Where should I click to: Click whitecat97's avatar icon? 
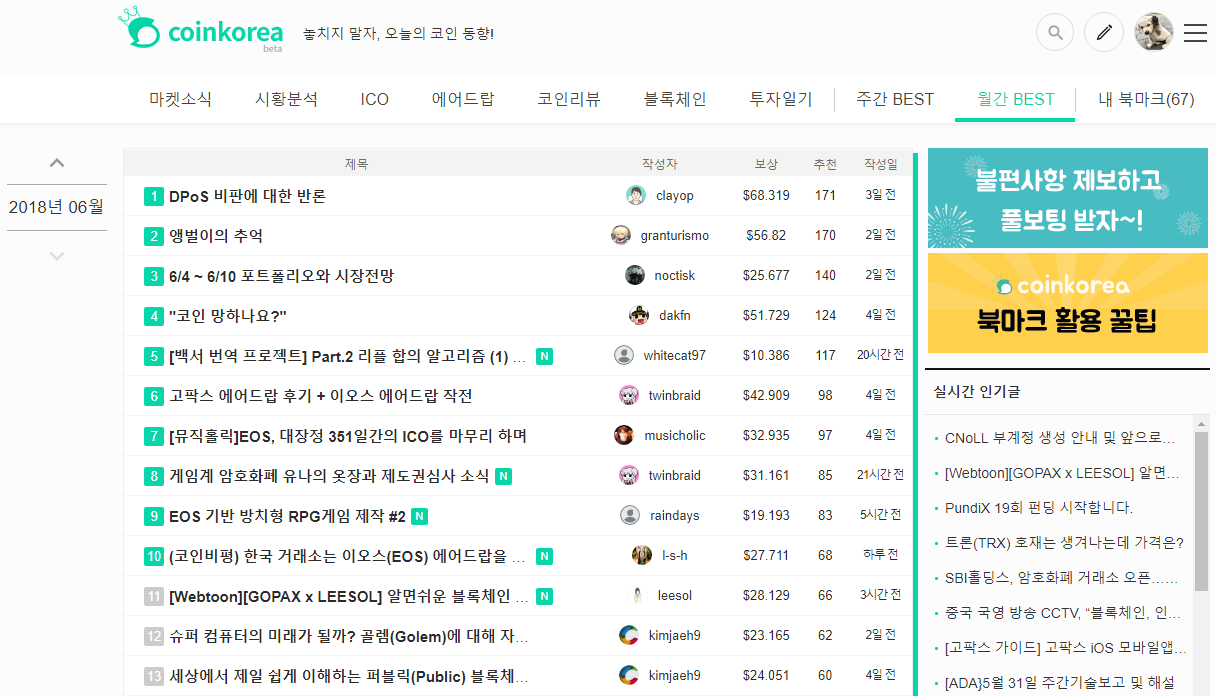[624, 355]
